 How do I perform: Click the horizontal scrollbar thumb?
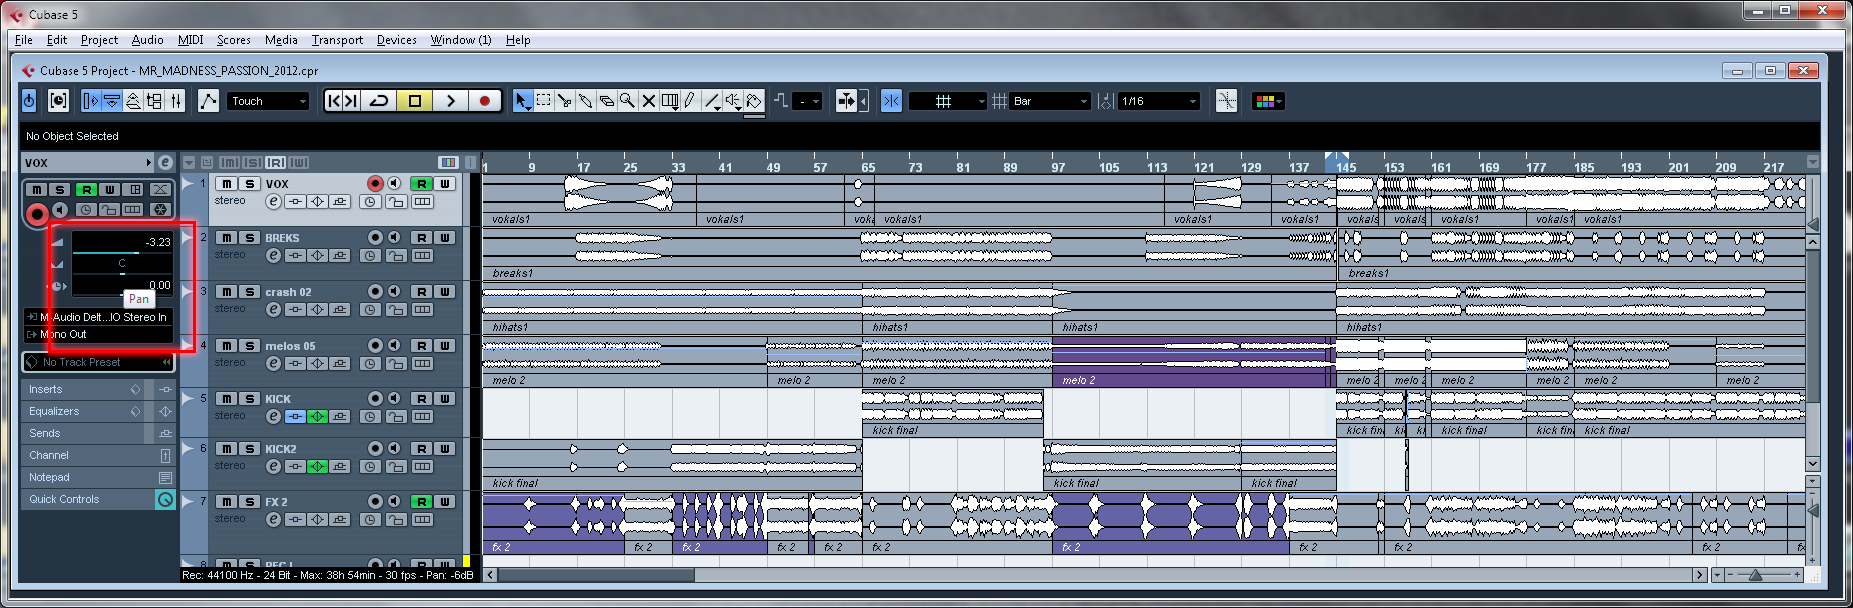coord(597,575)
